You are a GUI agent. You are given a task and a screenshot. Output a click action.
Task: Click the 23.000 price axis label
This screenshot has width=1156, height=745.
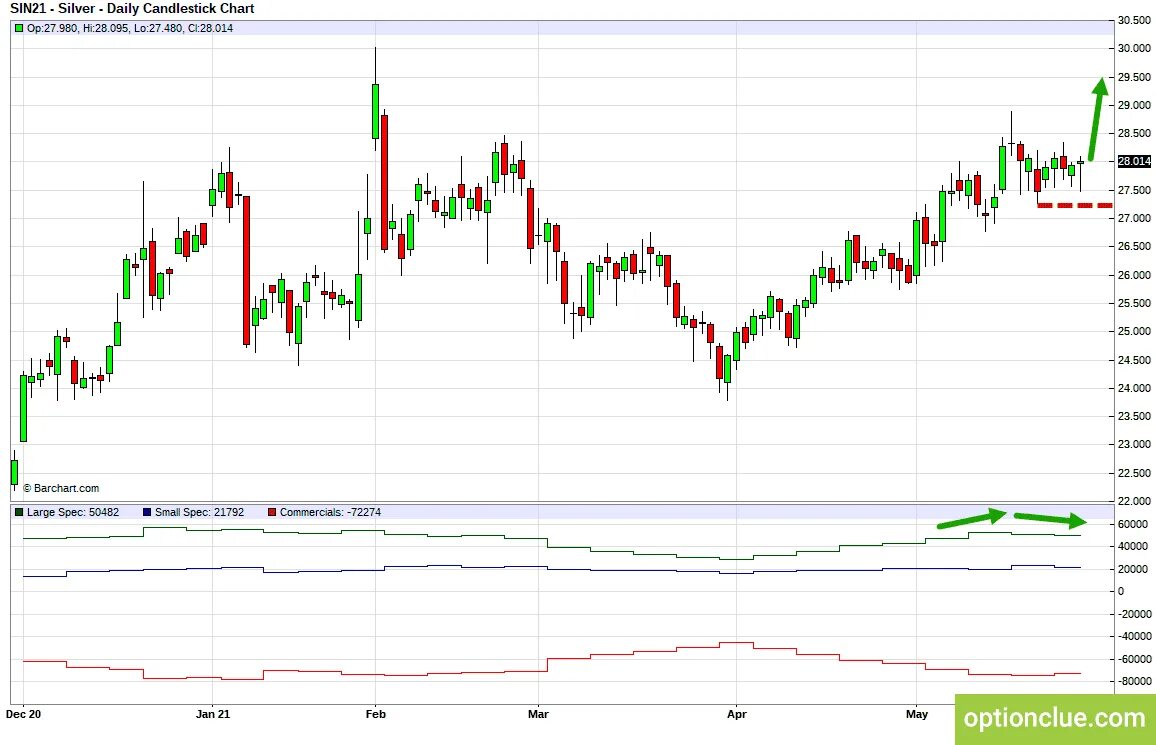1134,444
